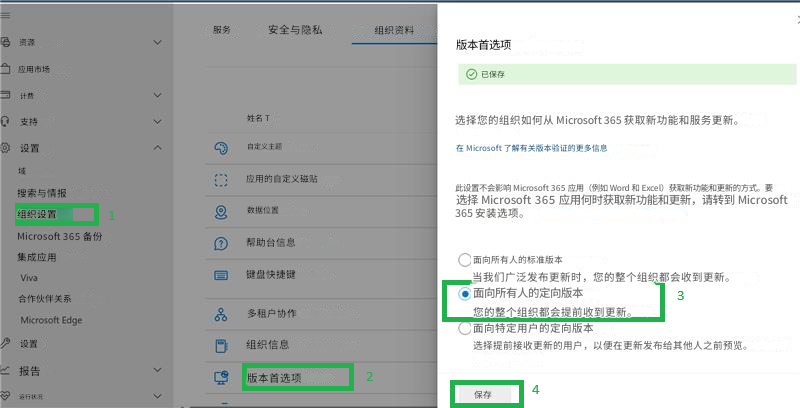Open Microsoft 365 备份 in the sidebar
Viewport: 800px width, 408px height.
tap(60, 236)
